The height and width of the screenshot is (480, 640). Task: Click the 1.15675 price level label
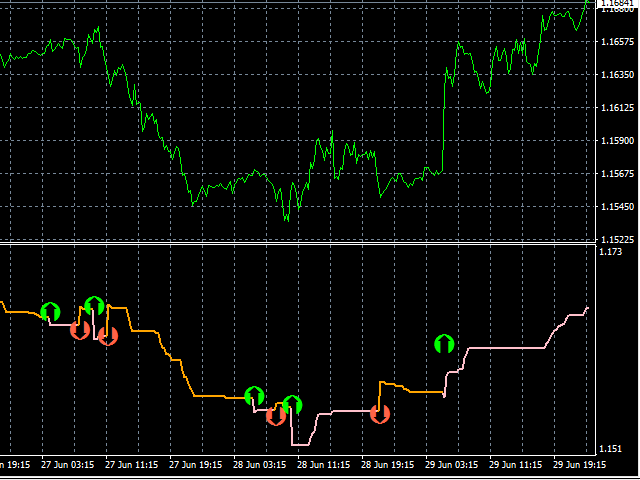(618, 174)
